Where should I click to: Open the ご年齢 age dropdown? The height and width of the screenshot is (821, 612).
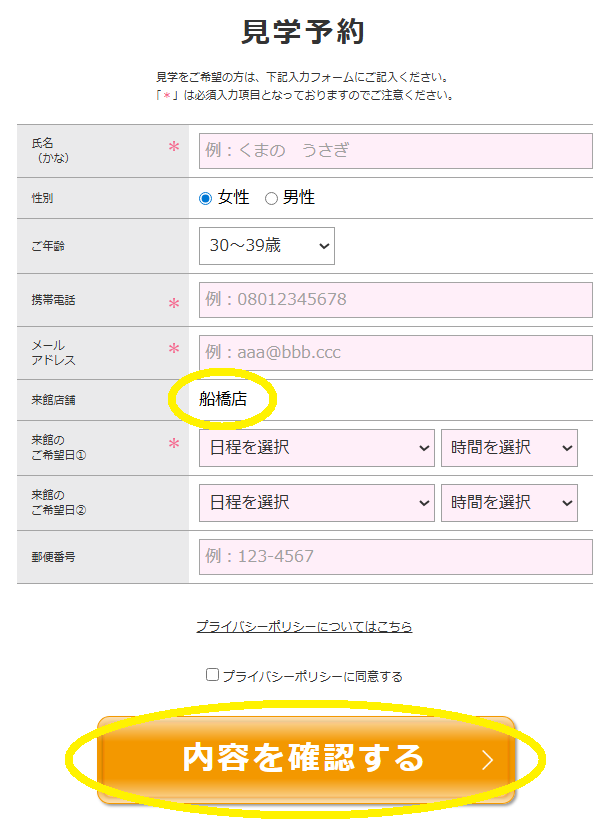pyautogui.click(x=267, y=246)
